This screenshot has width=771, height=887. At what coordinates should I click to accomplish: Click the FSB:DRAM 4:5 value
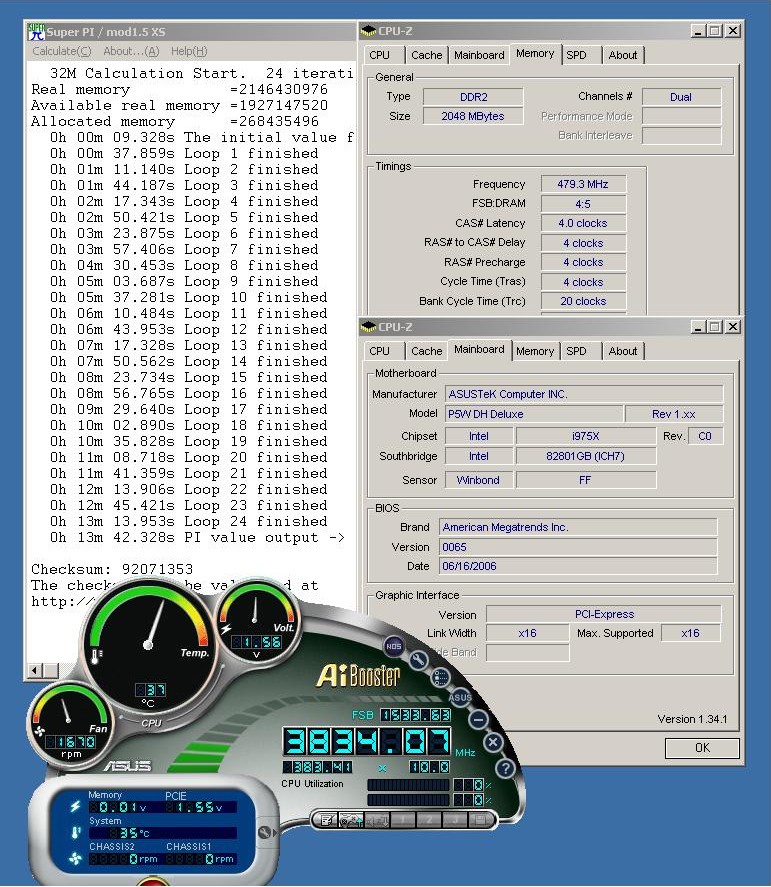tap(583, 204)
